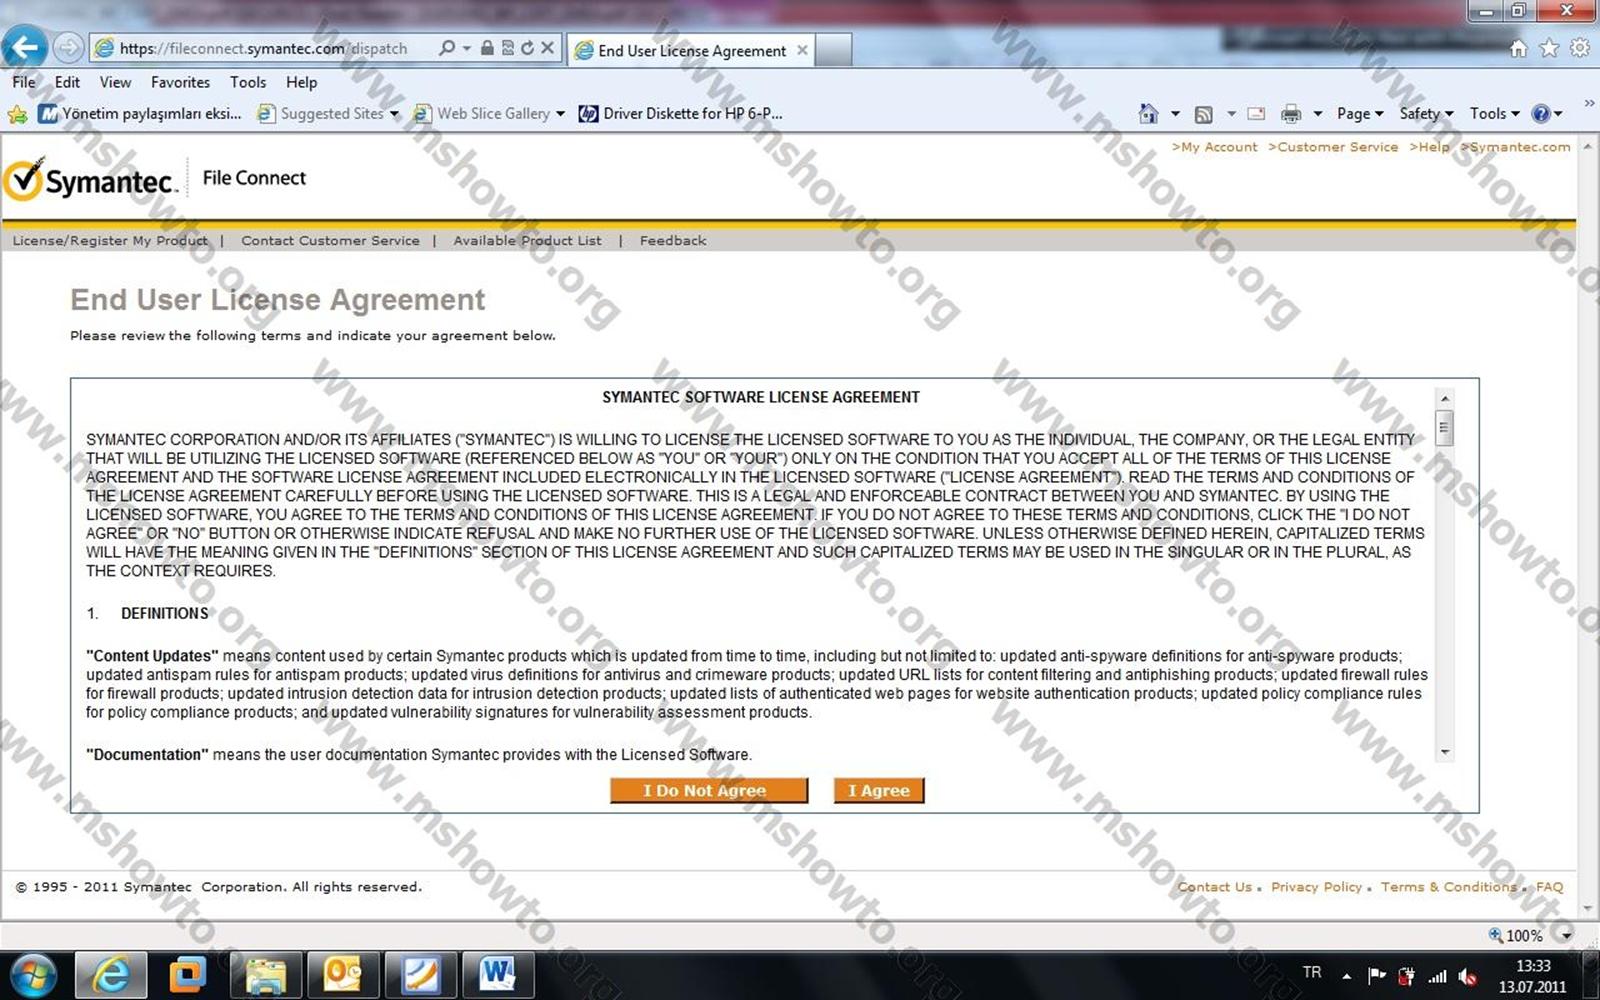Click the volume speaker tray icon
Image resolution: width=1600 pixels, height=1000 pixels.
point(1467,976)
